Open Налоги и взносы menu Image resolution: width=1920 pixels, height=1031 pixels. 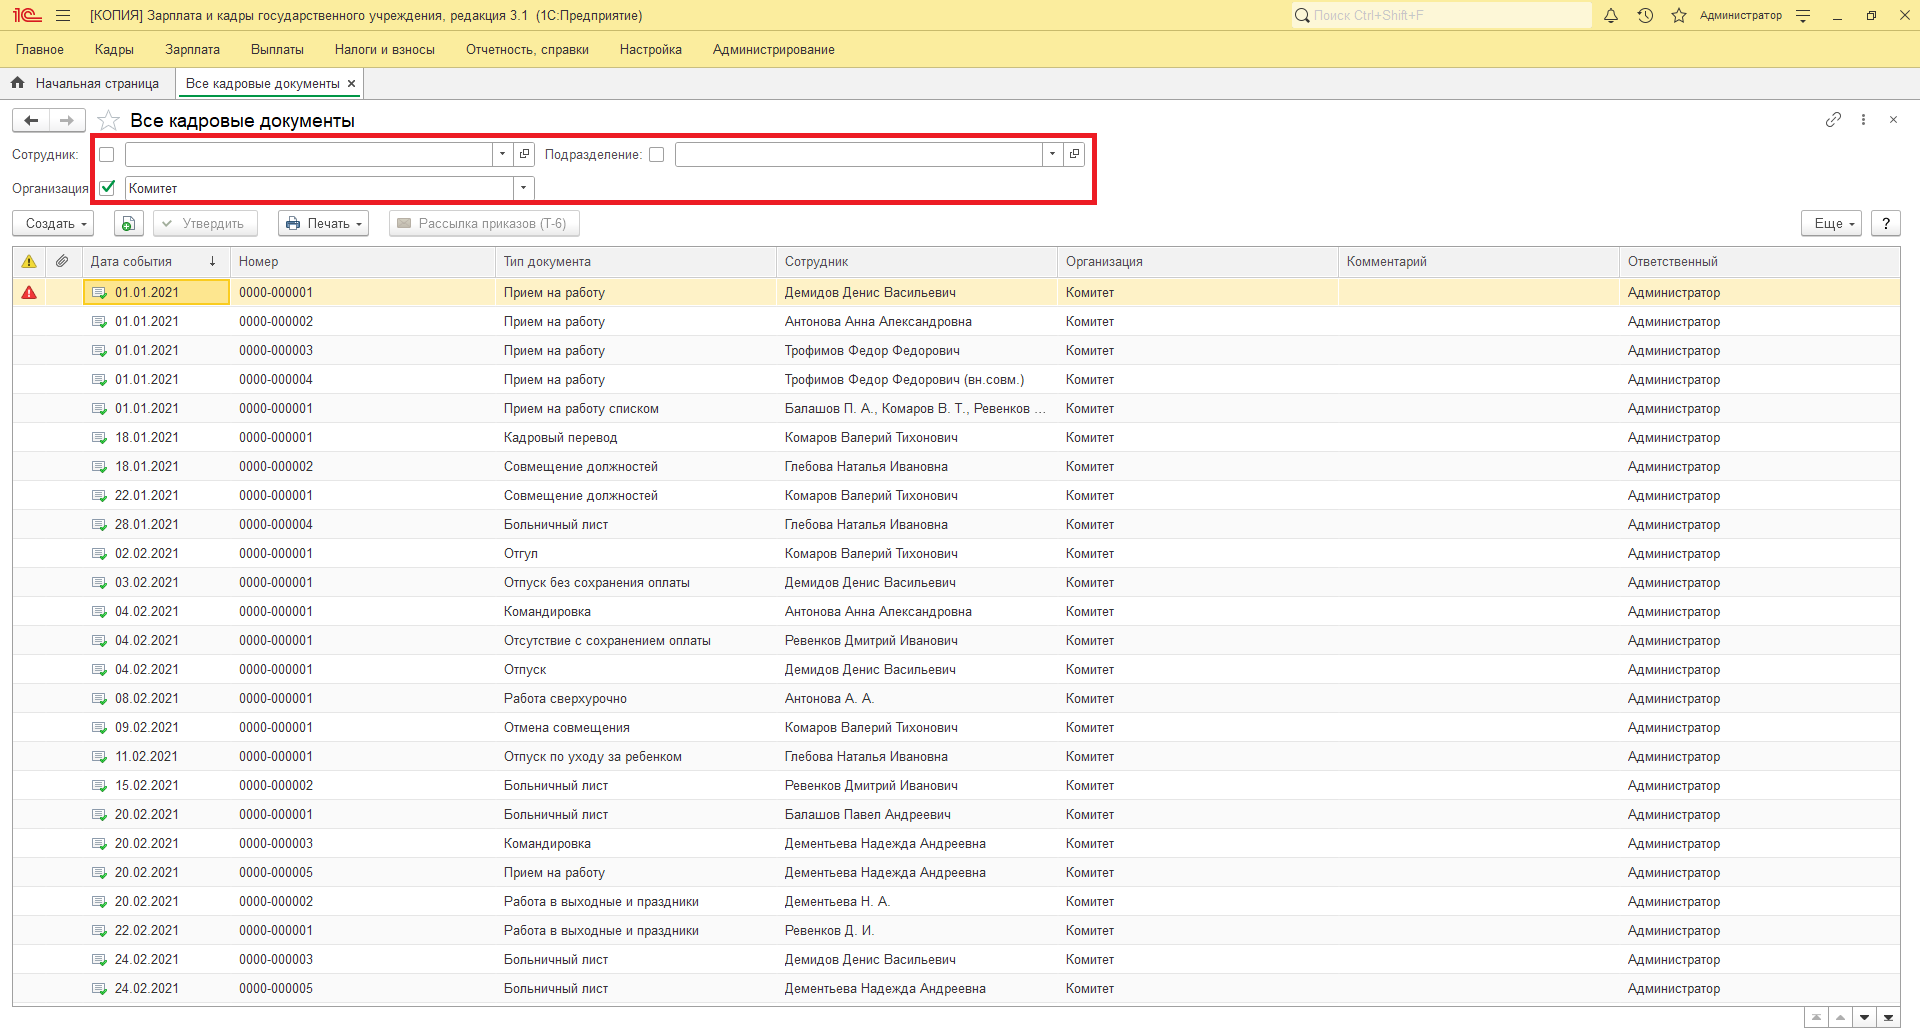[385, 49]
